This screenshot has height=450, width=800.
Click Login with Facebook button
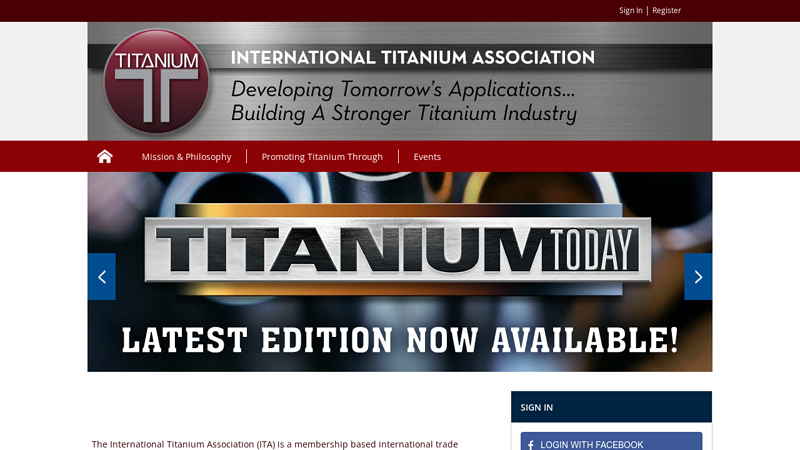[x=611, y=442]
